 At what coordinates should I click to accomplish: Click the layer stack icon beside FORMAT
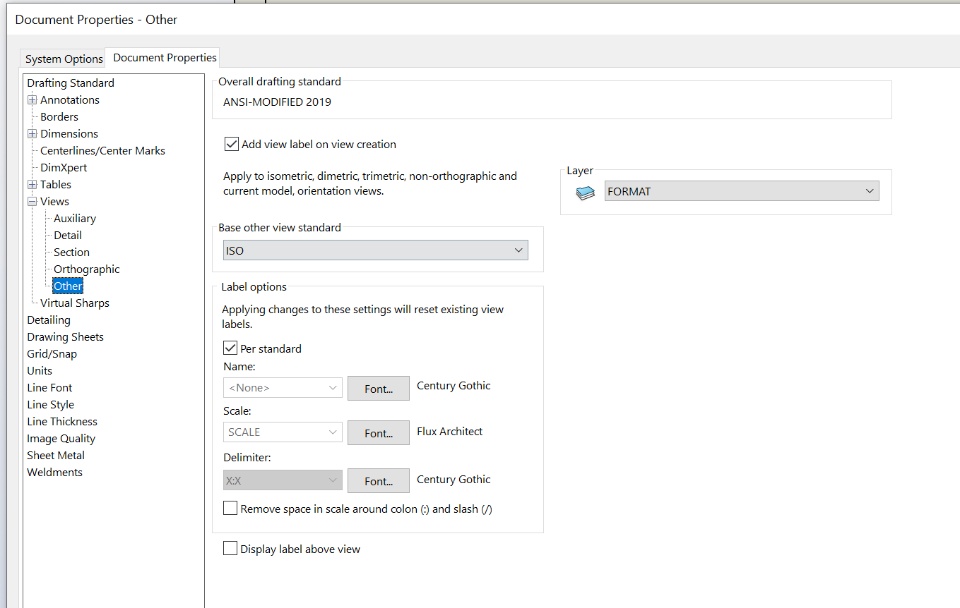pos(585,193)
